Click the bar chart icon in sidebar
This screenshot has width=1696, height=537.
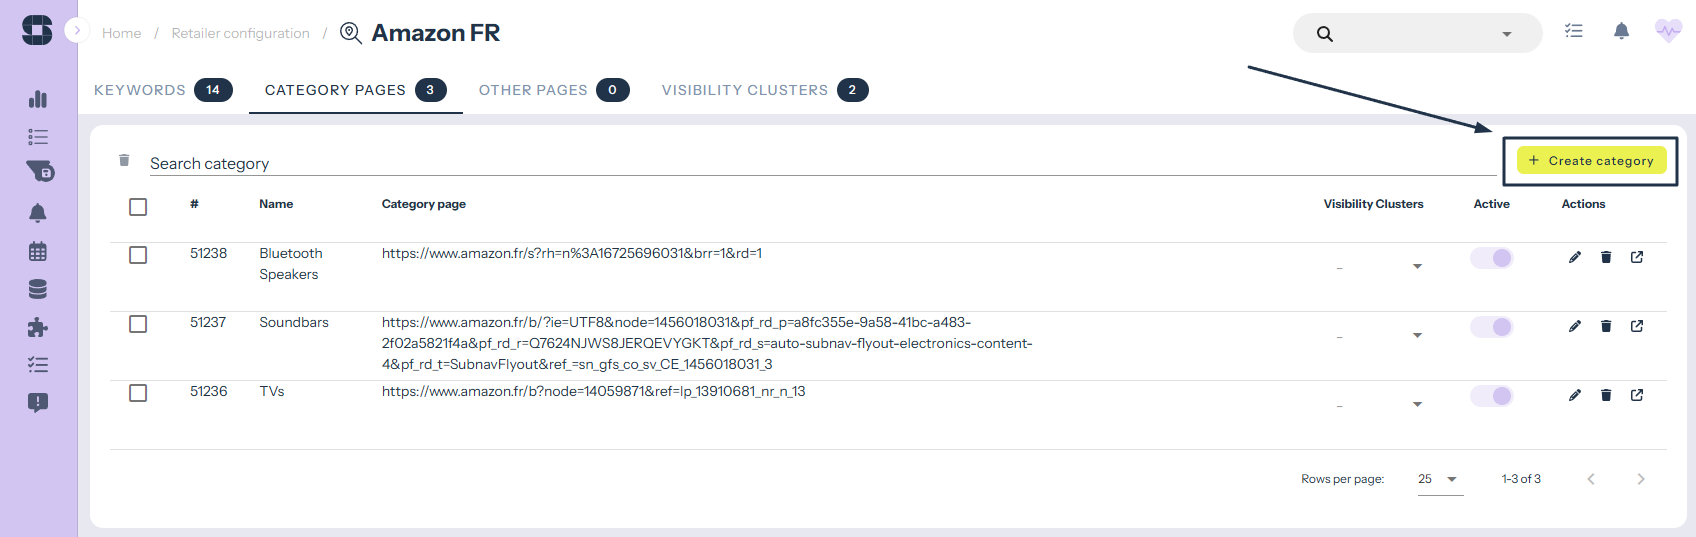[38, 99]
